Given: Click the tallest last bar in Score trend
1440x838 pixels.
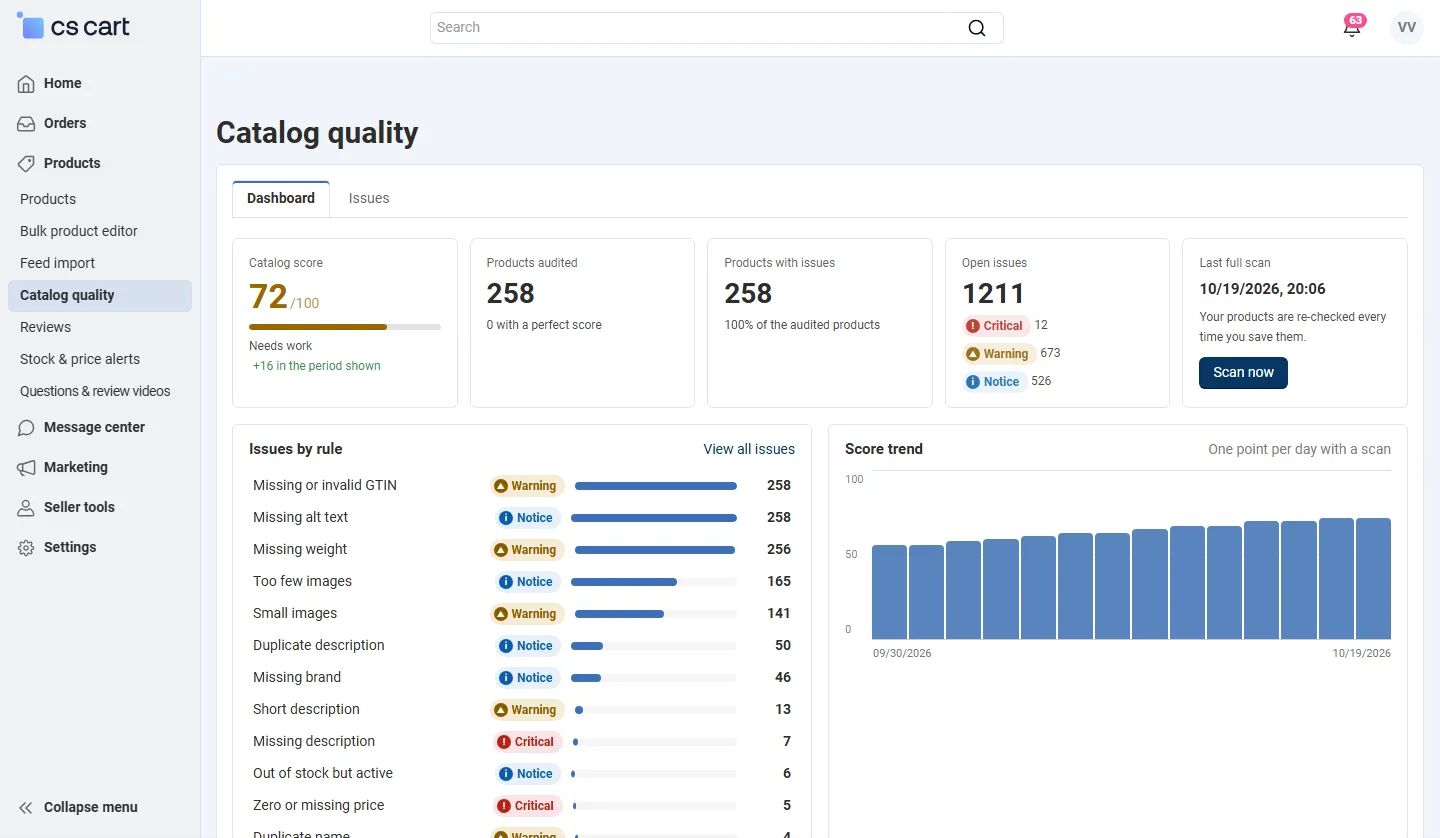Looking at the screenshot, I should click(x=1373, y=579).
